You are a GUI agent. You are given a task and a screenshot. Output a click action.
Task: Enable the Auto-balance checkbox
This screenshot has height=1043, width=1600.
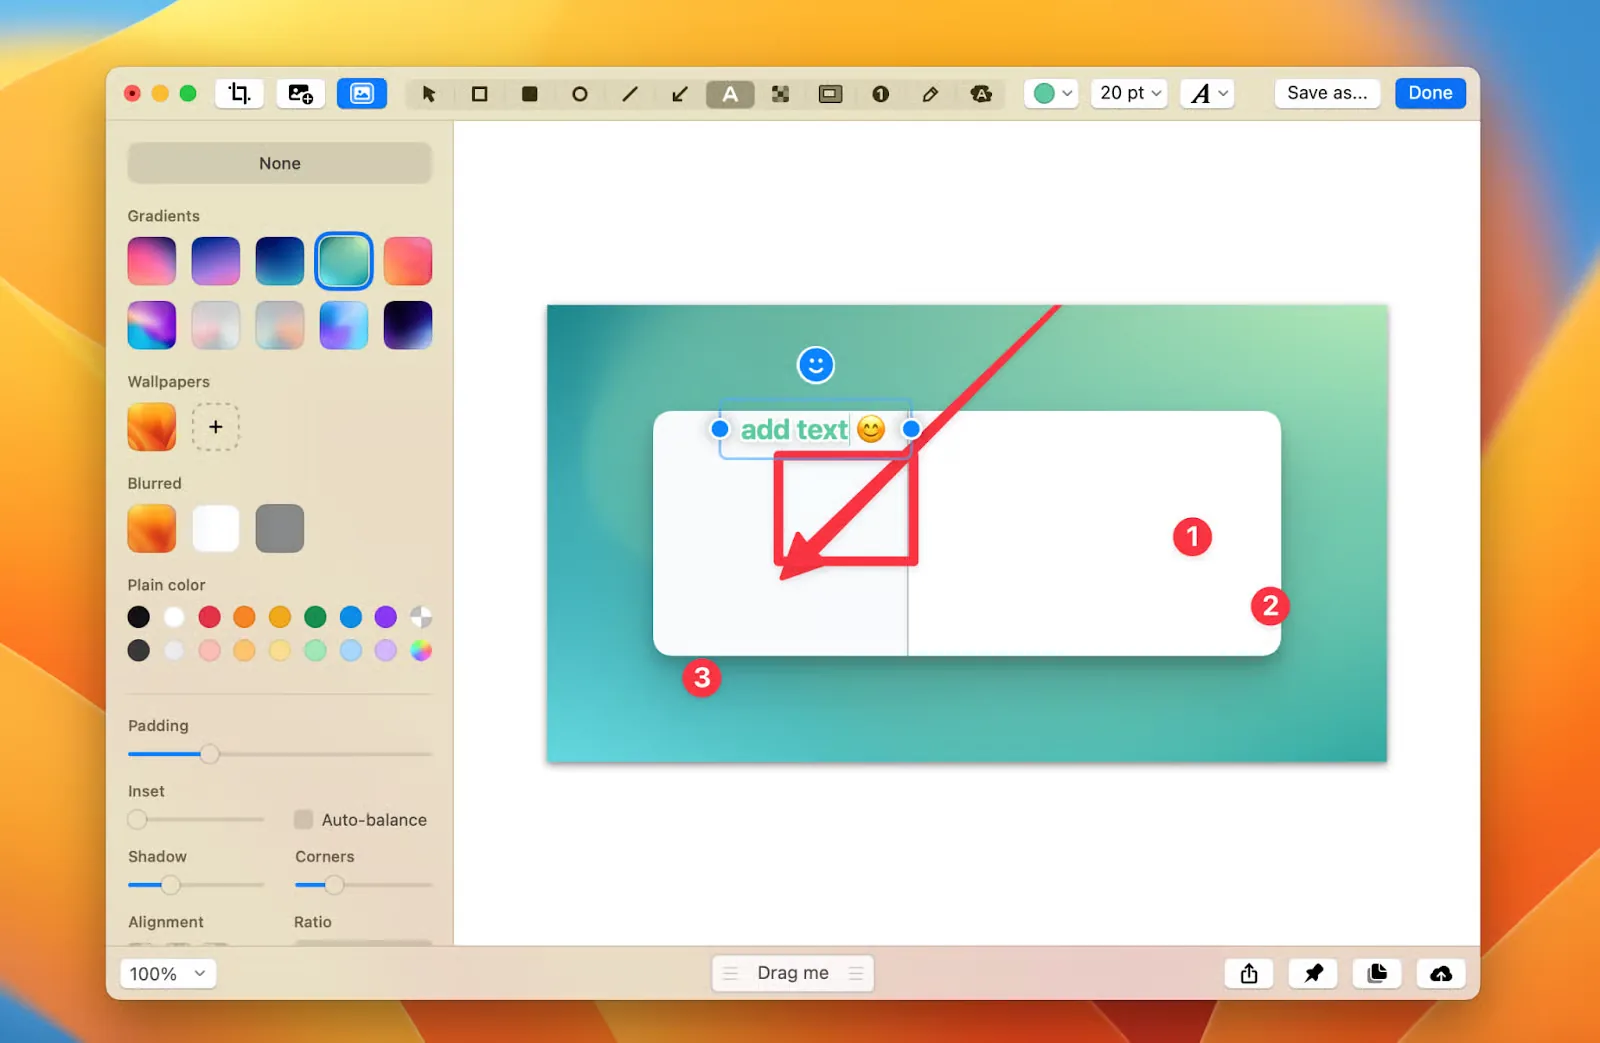point(302,819)
